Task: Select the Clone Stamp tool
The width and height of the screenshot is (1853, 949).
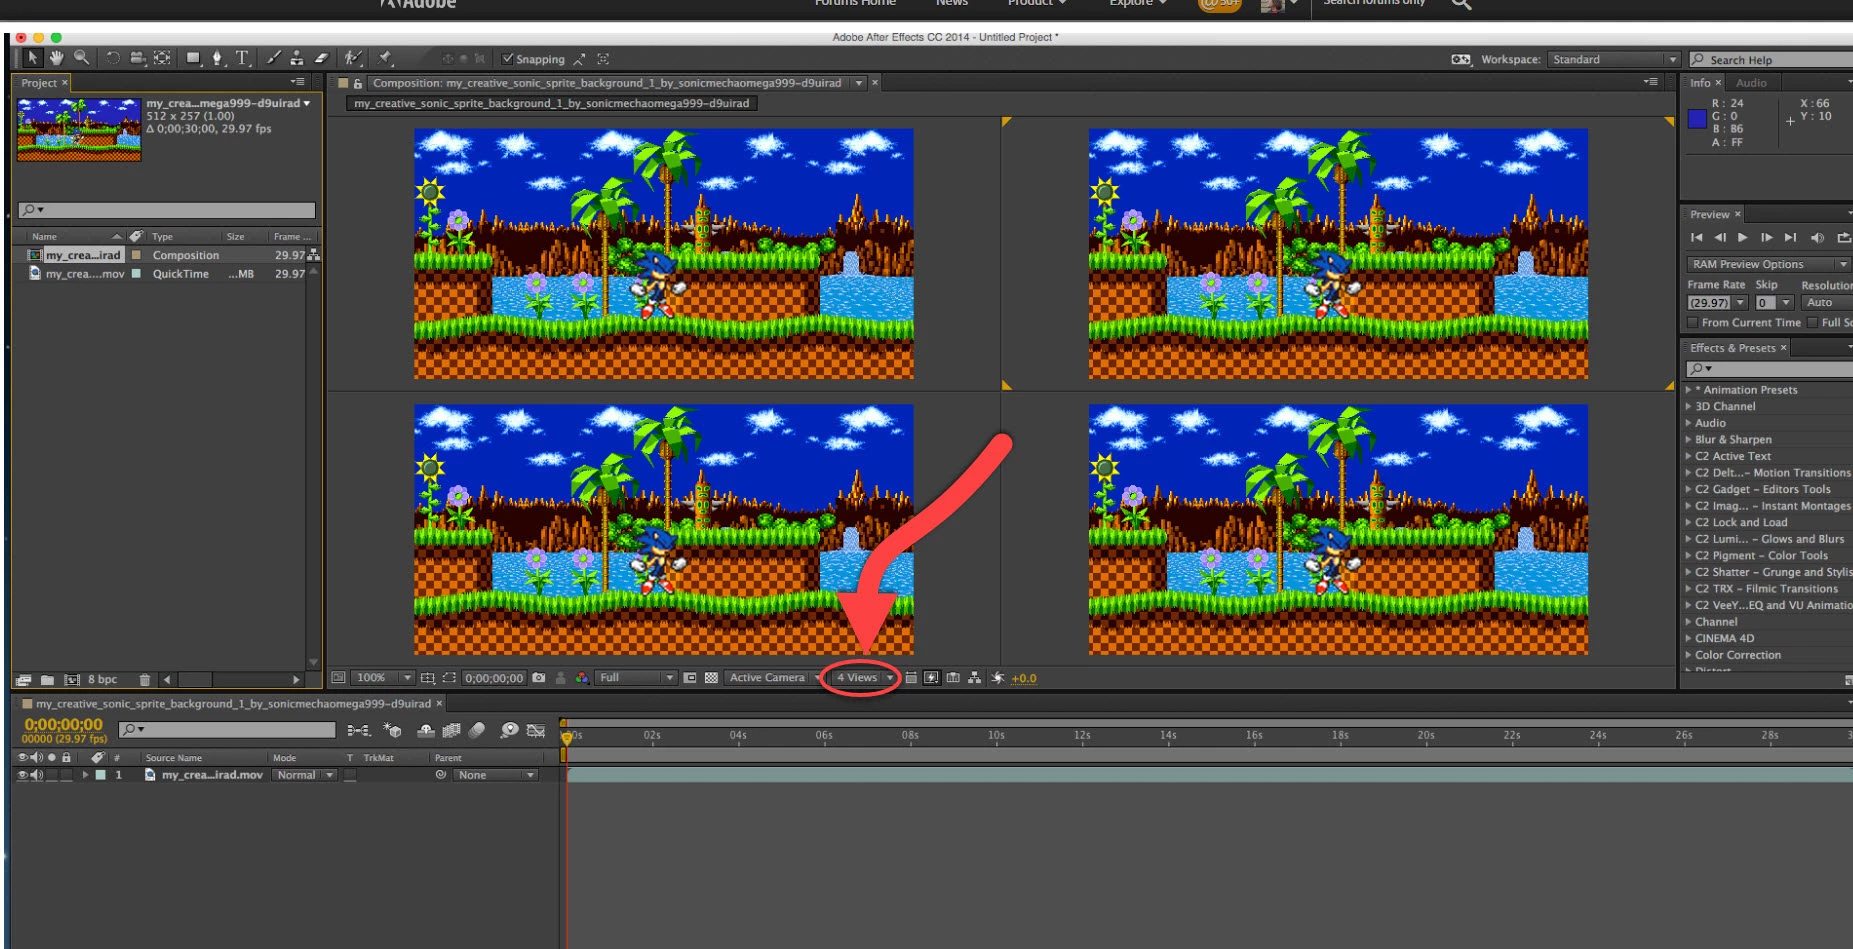Action: [297, 58]
